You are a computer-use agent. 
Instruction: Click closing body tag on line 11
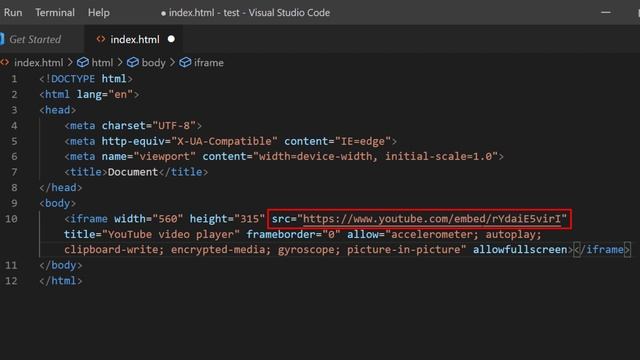pyautogui.click(x=61, y=265)
